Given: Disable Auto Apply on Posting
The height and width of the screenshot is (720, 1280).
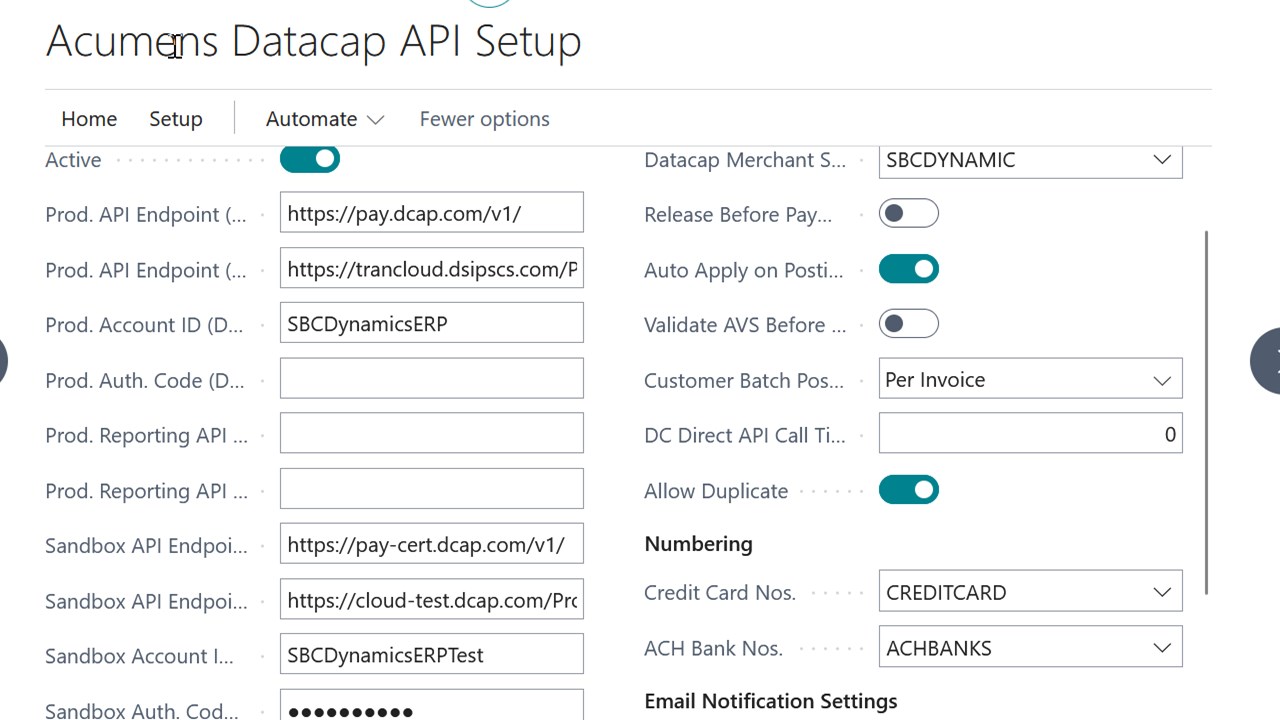Looking at the screenshot, I should [908, 268].
